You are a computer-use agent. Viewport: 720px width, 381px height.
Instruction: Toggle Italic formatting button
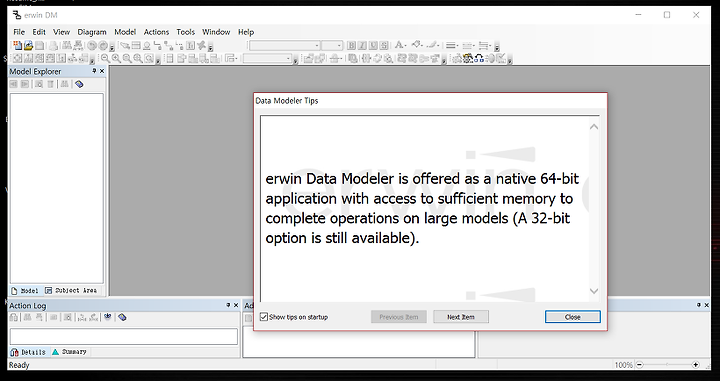pos(362,45)
